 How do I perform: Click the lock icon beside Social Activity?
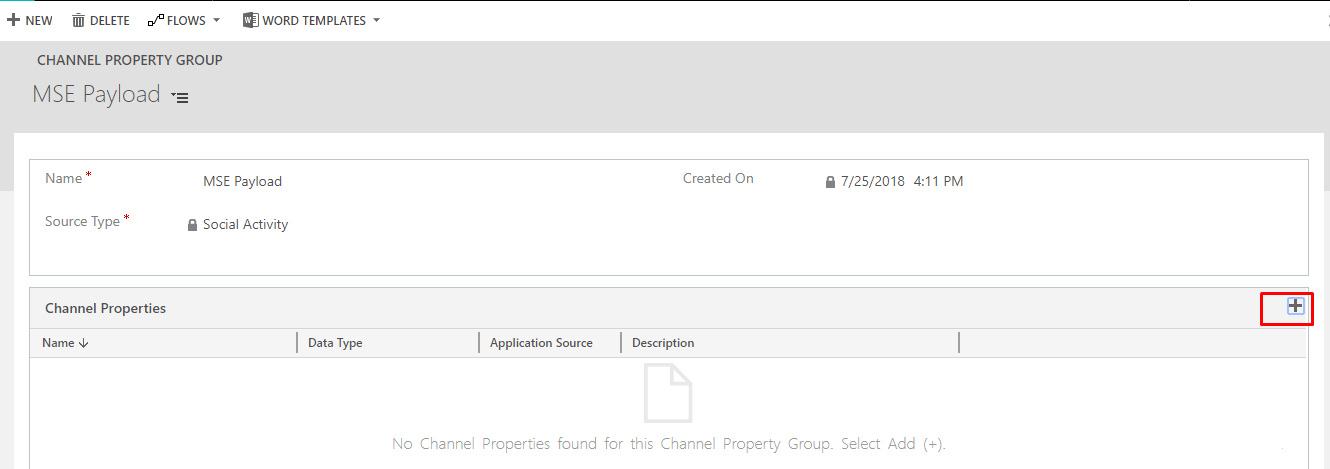point(193,225)
